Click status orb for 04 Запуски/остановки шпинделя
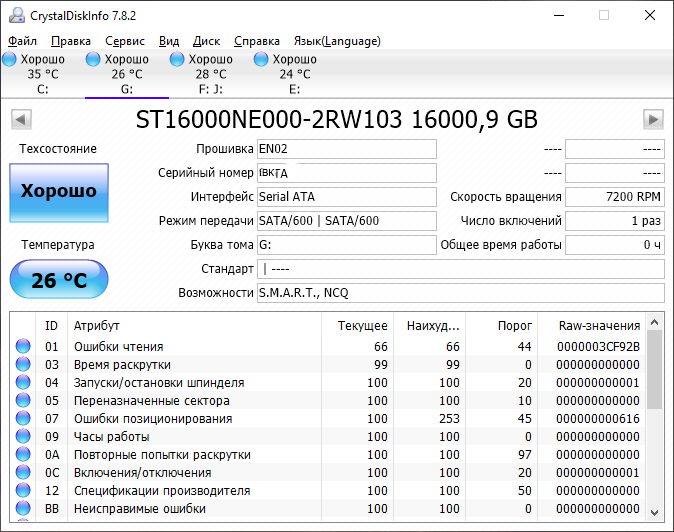This screenshot has width=674, height=532. pyautogui.click(x=23, y=382)
